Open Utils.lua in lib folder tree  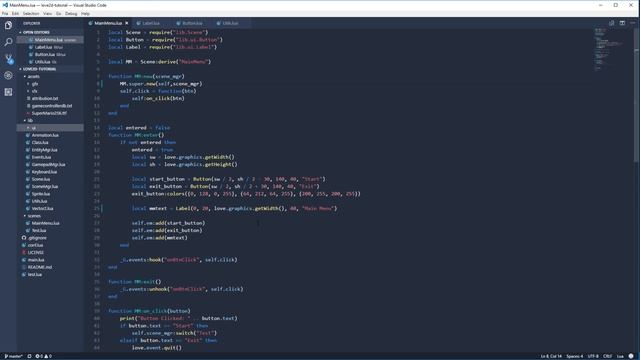coord(50,201)
